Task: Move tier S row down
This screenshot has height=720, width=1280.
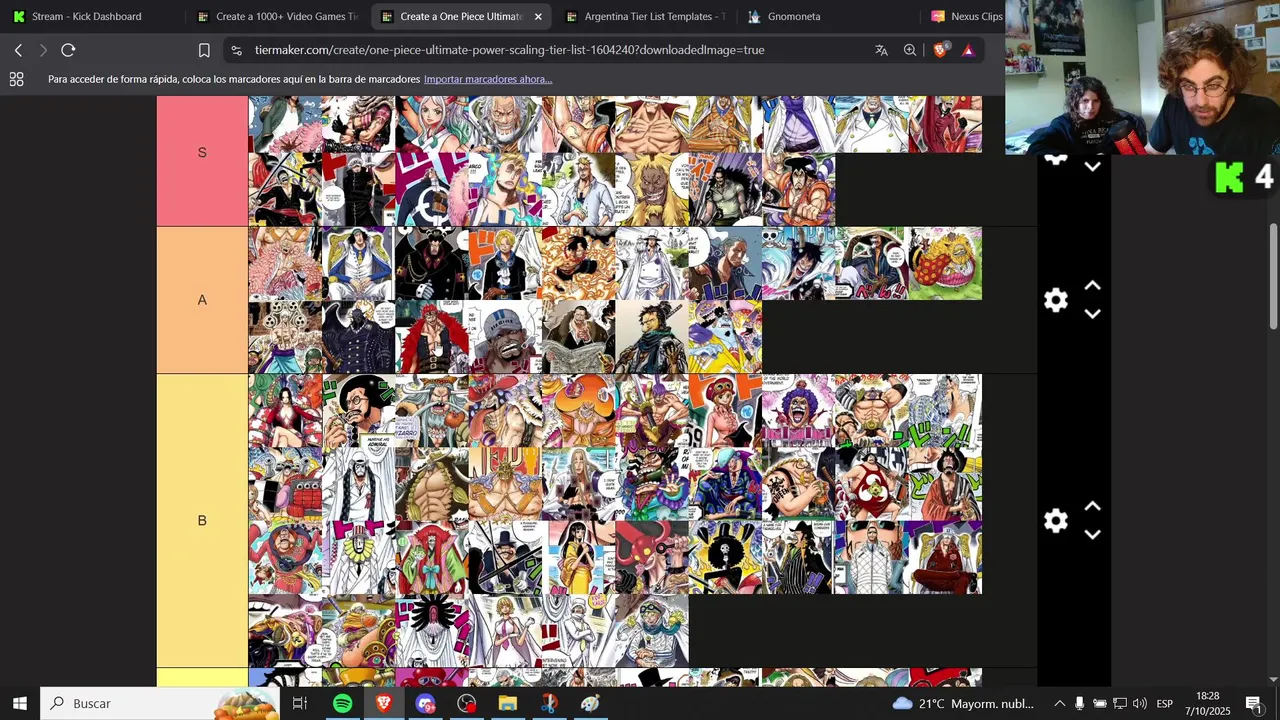Action: [x=1093, y=167]
